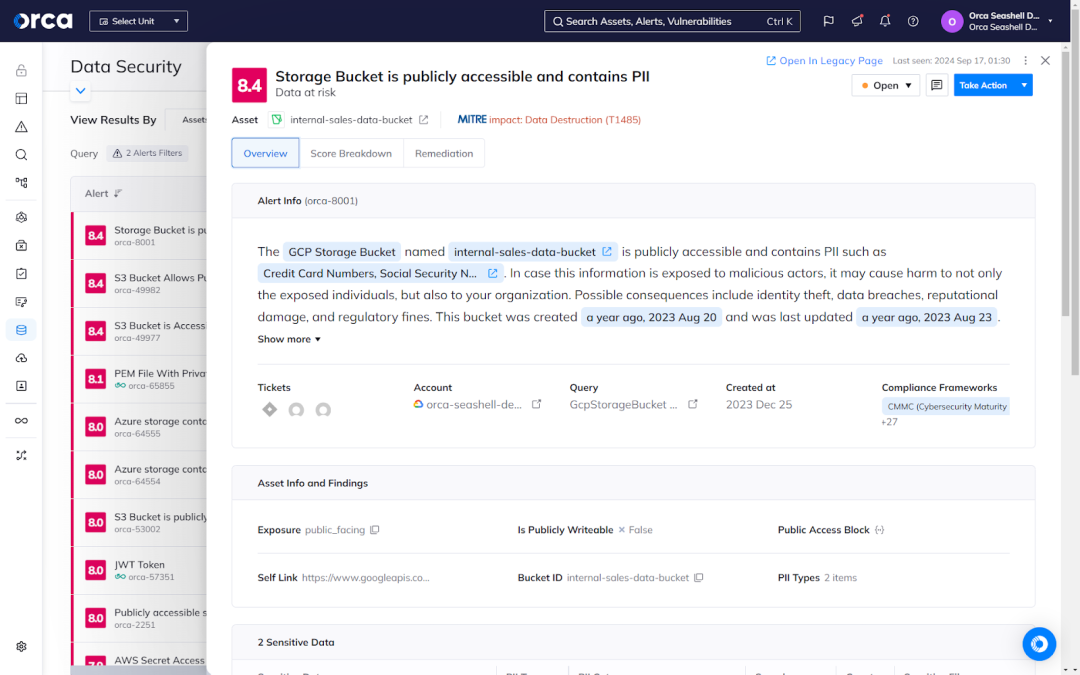Open the notifications bell
Image resolution: width=1080 pixels, height=675 pixels.
(885, 21)
